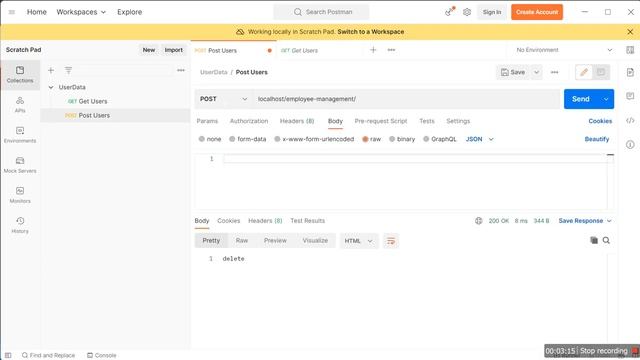Click the create new collection plus icon

[51, 71]
